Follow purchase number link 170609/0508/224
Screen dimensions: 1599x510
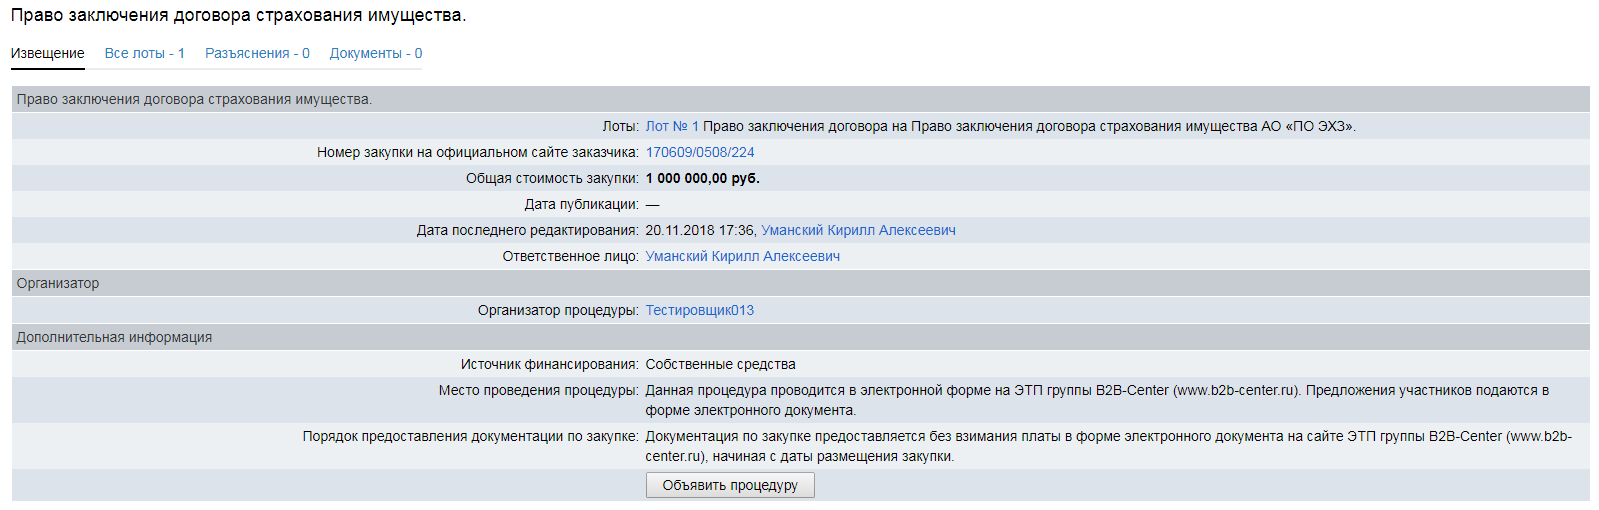pyautogui.click(x=699, y=152)
